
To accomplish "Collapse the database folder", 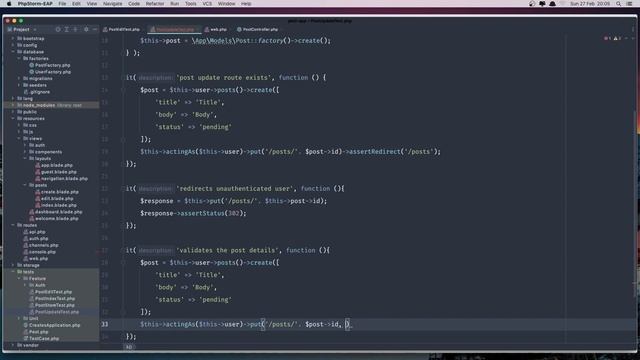I will (13, 52).
